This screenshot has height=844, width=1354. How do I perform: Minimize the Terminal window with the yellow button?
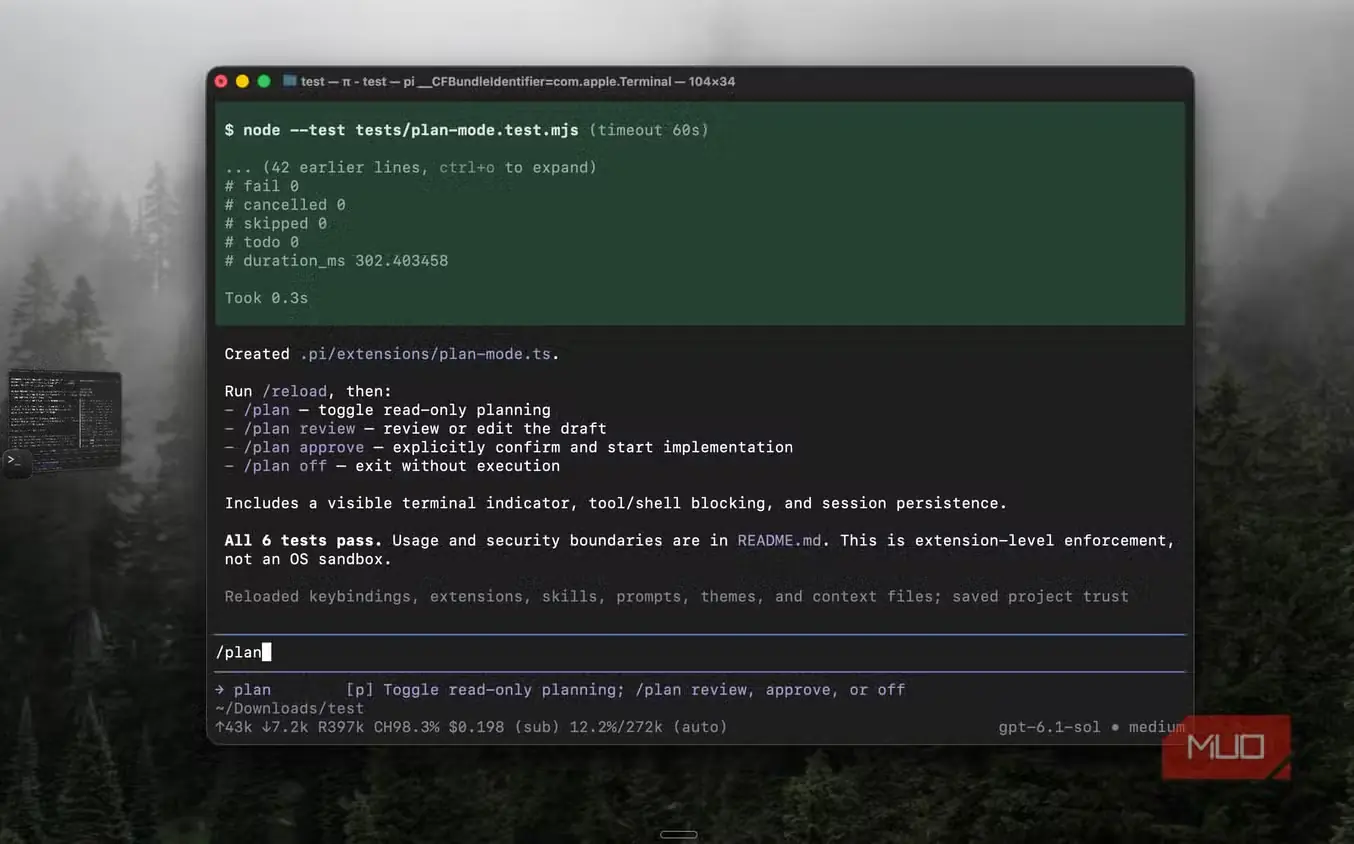tap(242, 81)
